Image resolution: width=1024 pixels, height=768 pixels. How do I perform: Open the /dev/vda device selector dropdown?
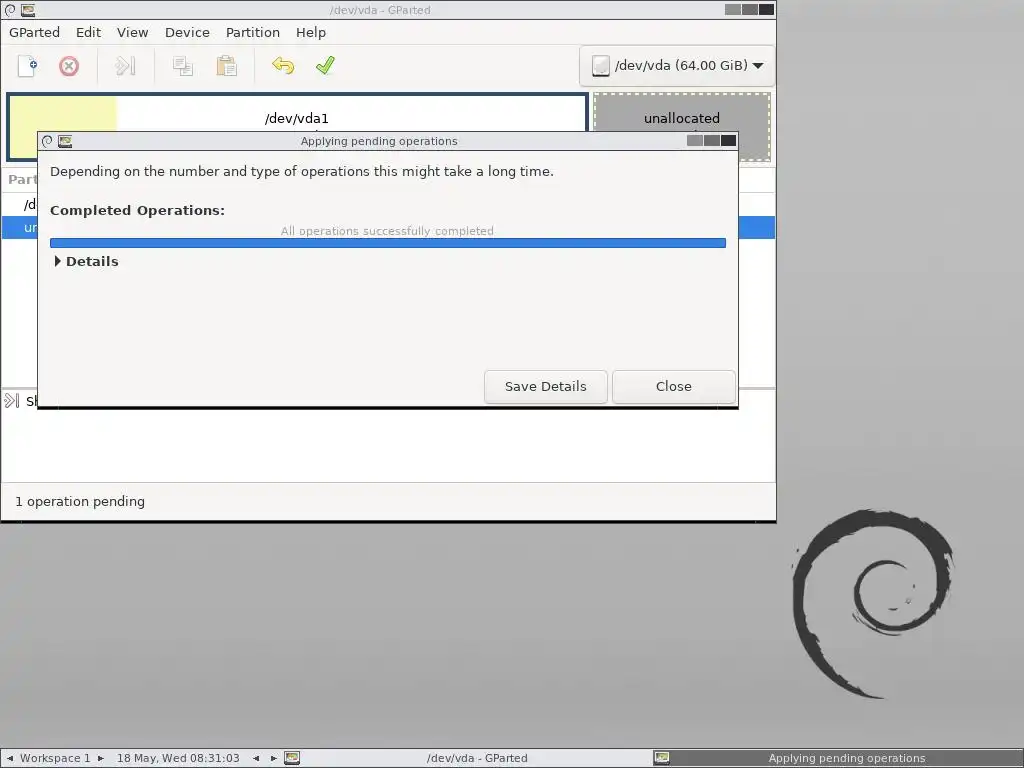point(677,65)
